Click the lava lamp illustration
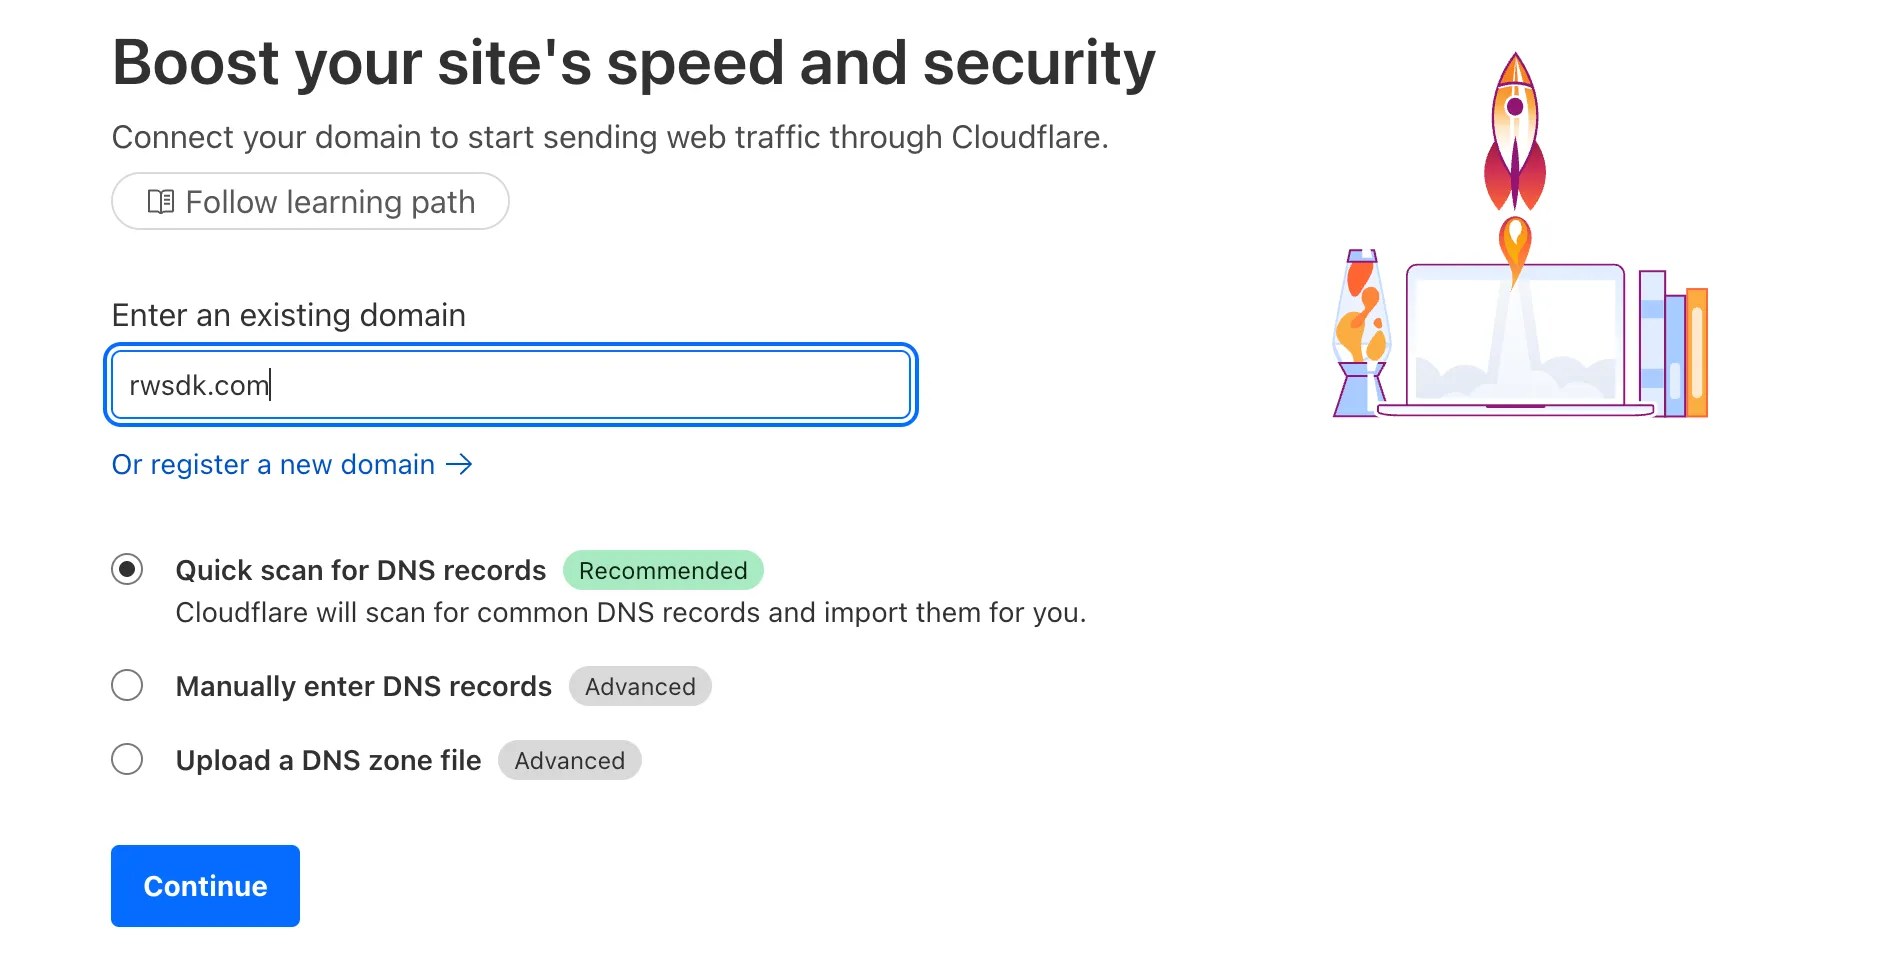Viewport: 1890px width, 978px height. click(x=1360, y=333)
